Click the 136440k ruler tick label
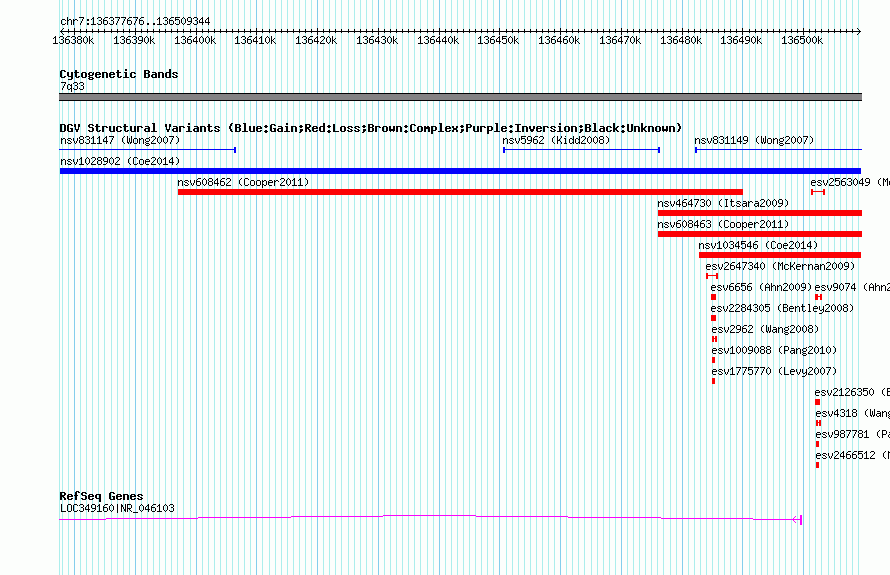890x575 pixels. pos(438,40)
